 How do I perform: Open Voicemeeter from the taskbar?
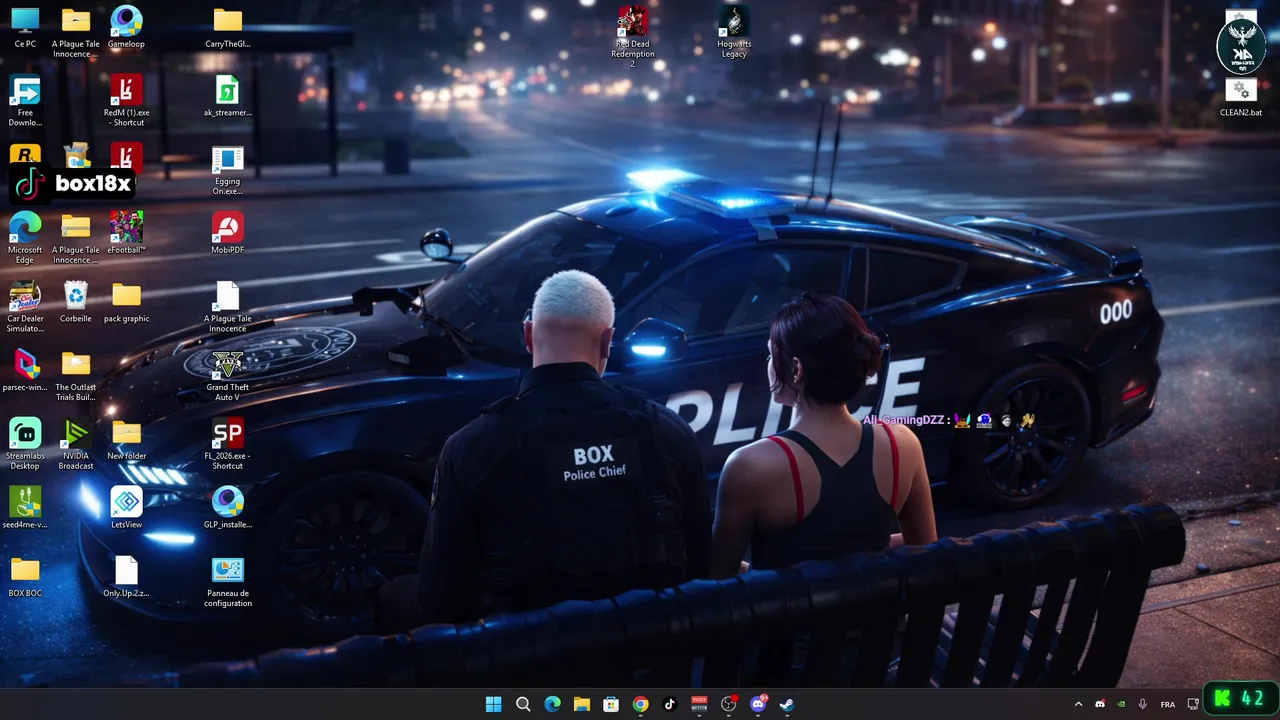click(699, 704)
